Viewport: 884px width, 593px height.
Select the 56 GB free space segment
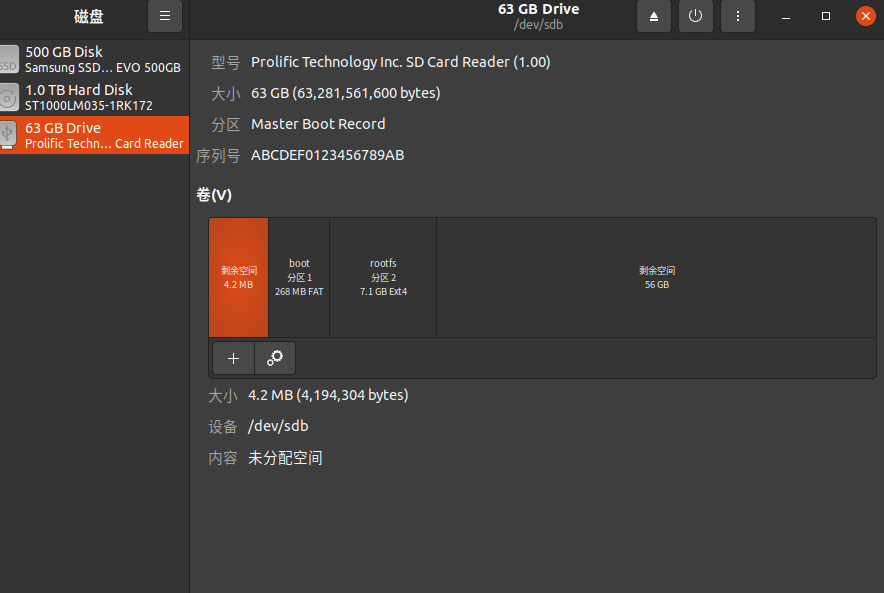pos(656,277)
